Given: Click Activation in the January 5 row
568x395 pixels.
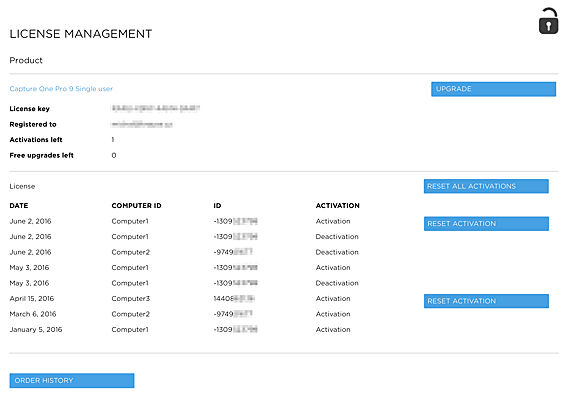Looking at the screenshot, I should (x=333, y=330).
